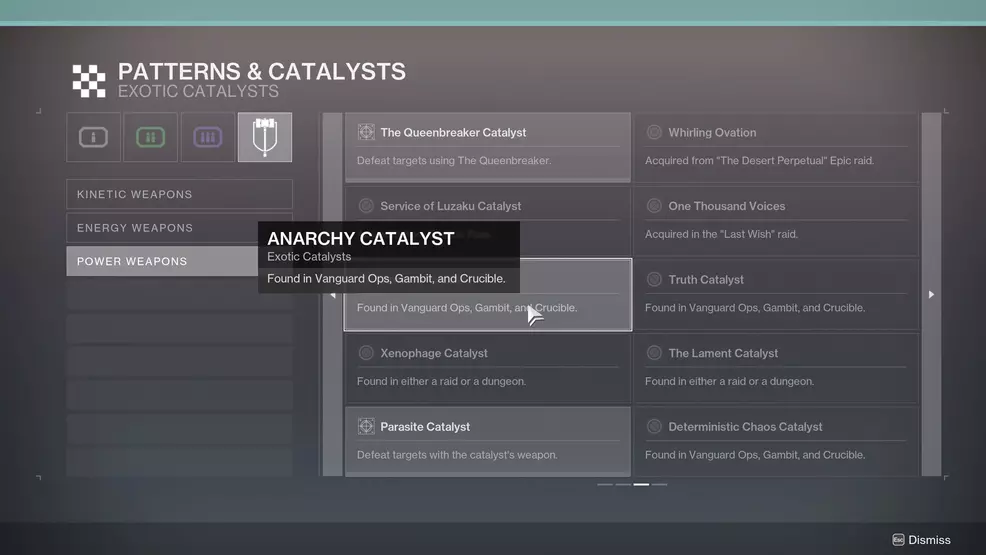Select Energy Weapons category
The width and height of the screenshot is (986, 555).
179,228
